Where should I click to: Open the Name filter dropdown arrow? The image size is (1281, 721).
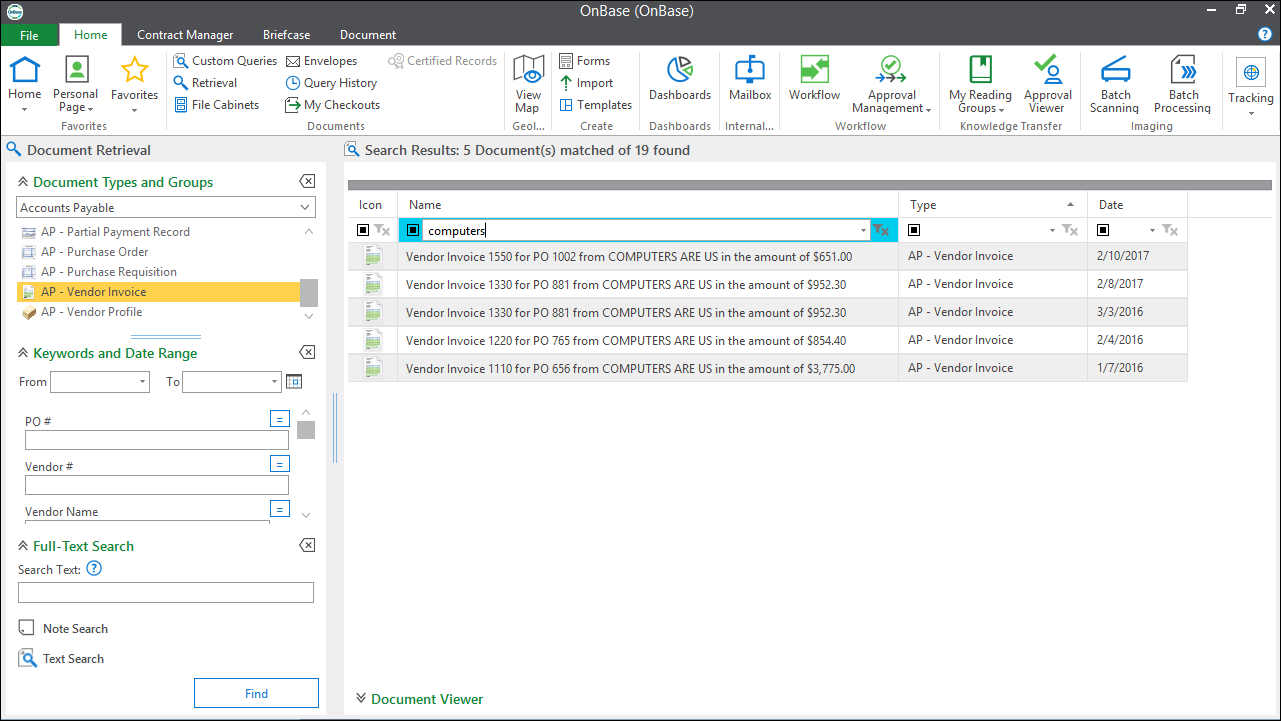pos(863,231)
